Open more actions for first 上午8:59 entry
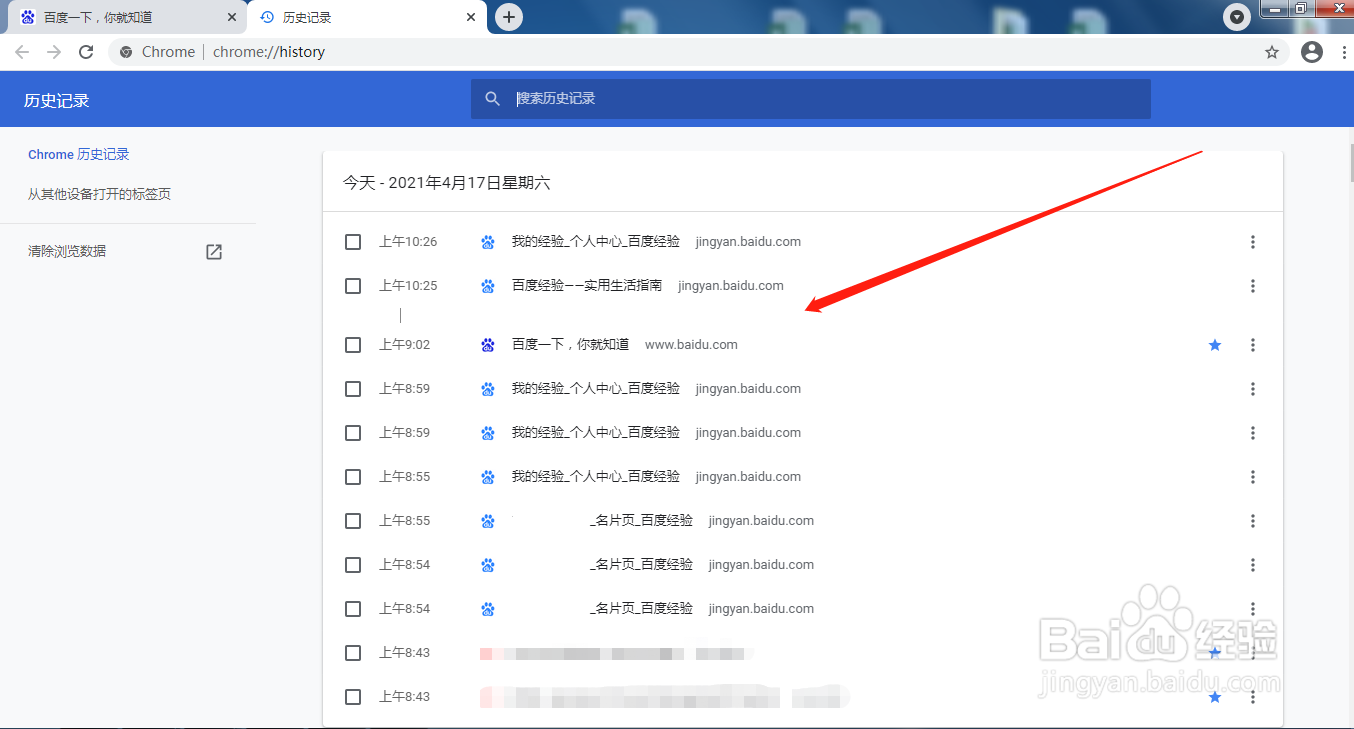This screenshot has width=1354, height=729. click(x=1253, y=389)
